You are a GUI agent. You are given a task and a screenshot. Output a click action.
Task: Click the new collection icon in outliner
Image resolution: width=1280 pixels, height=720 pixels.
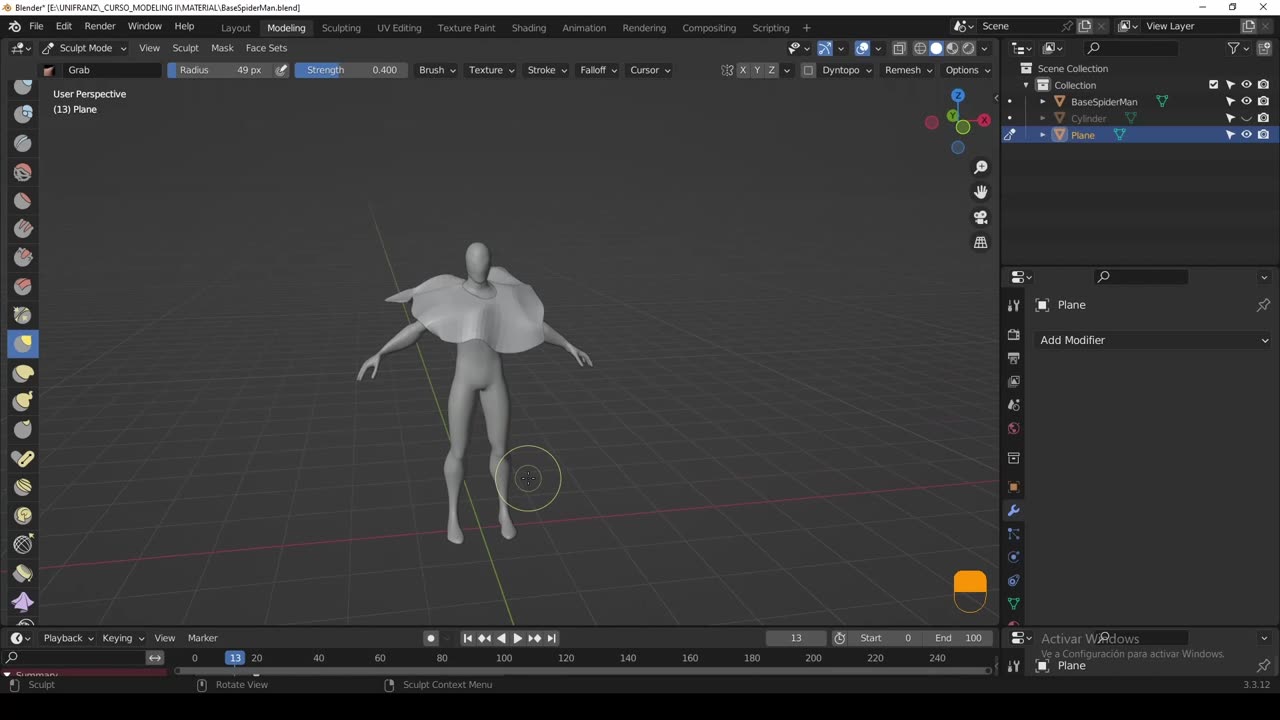(x=1264, y=48)
